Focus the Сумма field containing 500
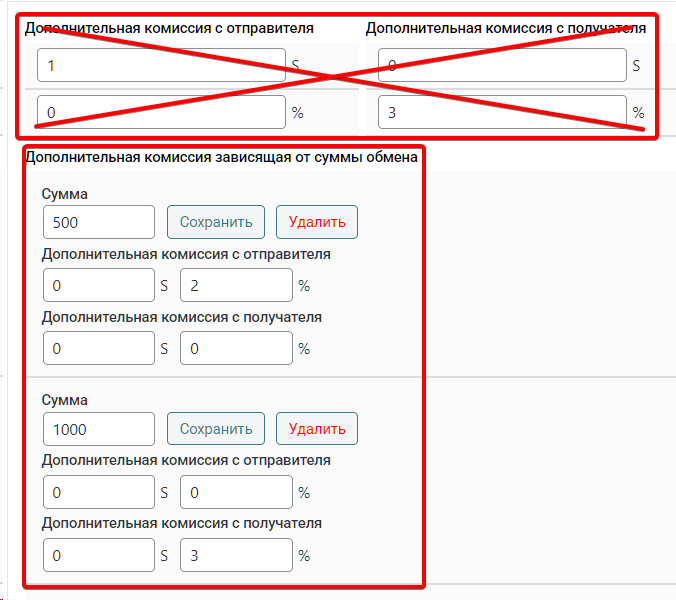This screenshot has width=676, height=600. pyautogui.click(x=99, y=222)
